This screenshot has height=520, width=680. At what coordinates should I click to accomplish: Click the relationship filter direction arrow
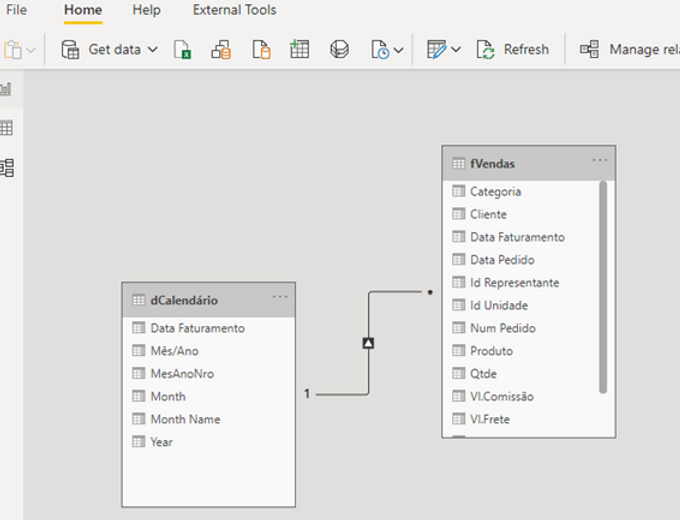368,343
